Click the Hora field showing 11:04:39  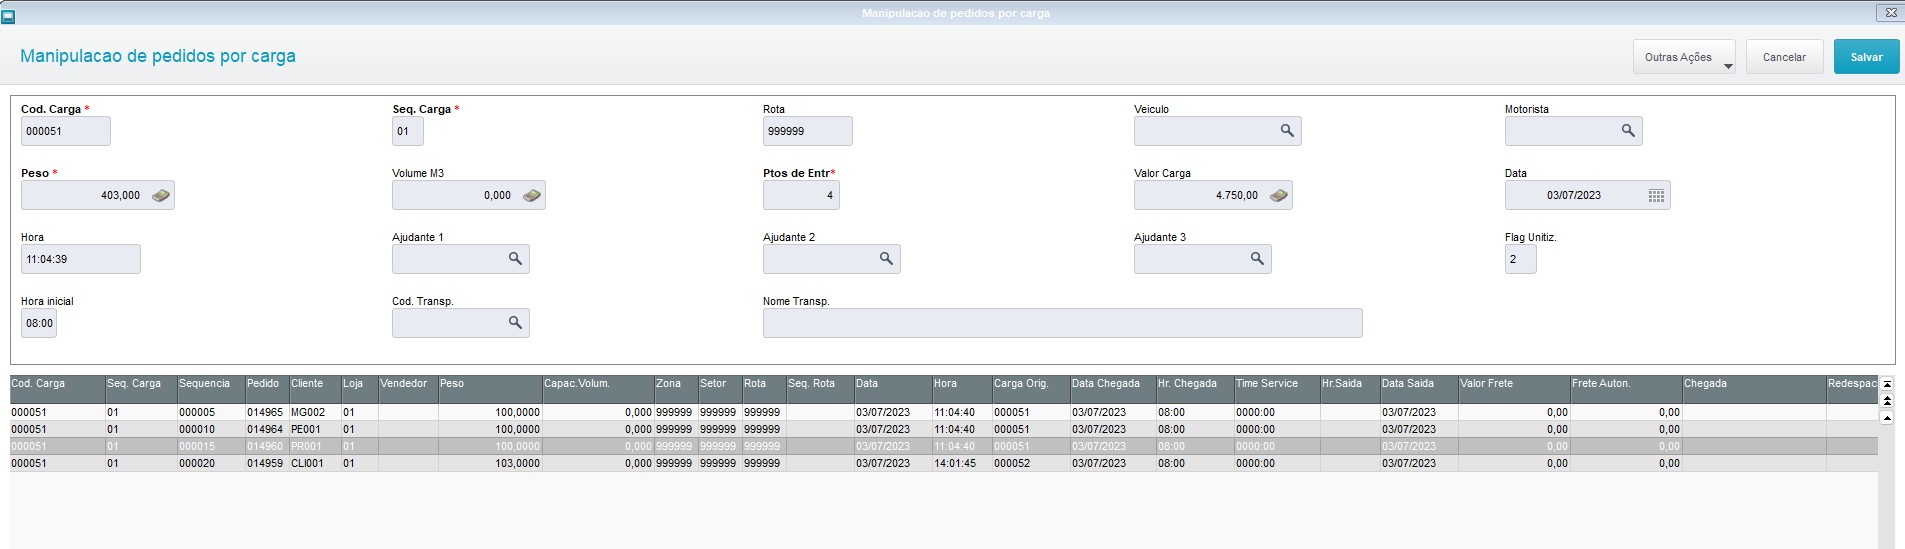point(81,259)
